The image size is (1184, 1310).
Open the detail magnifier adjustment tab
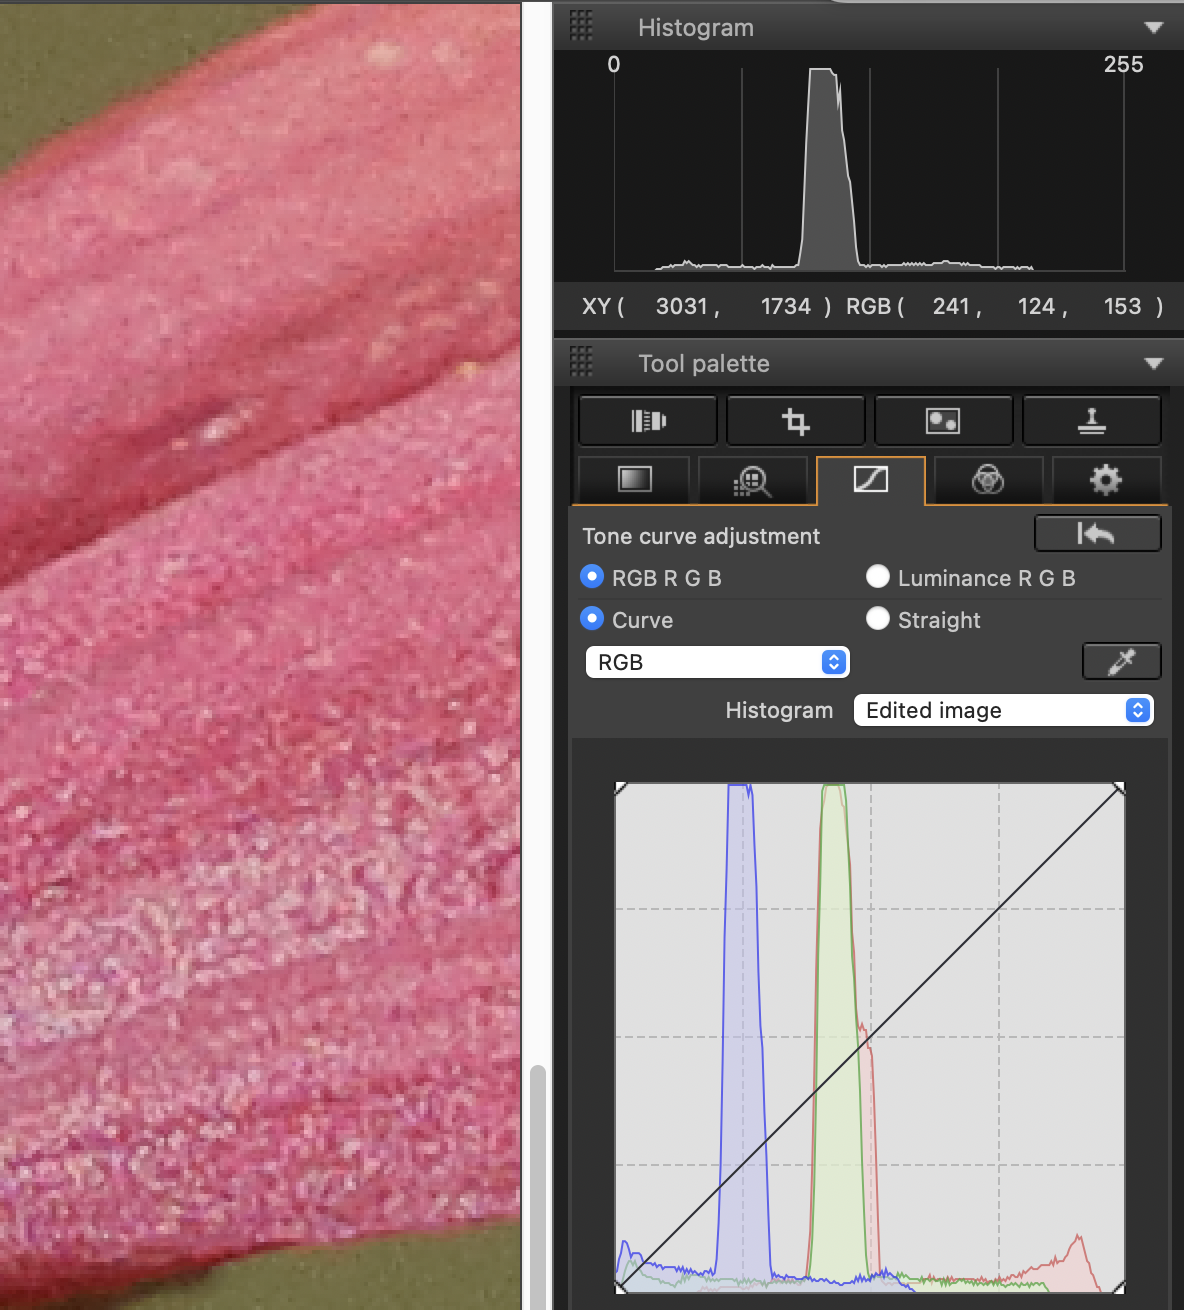pyautogui.click(x=752, y=481)
